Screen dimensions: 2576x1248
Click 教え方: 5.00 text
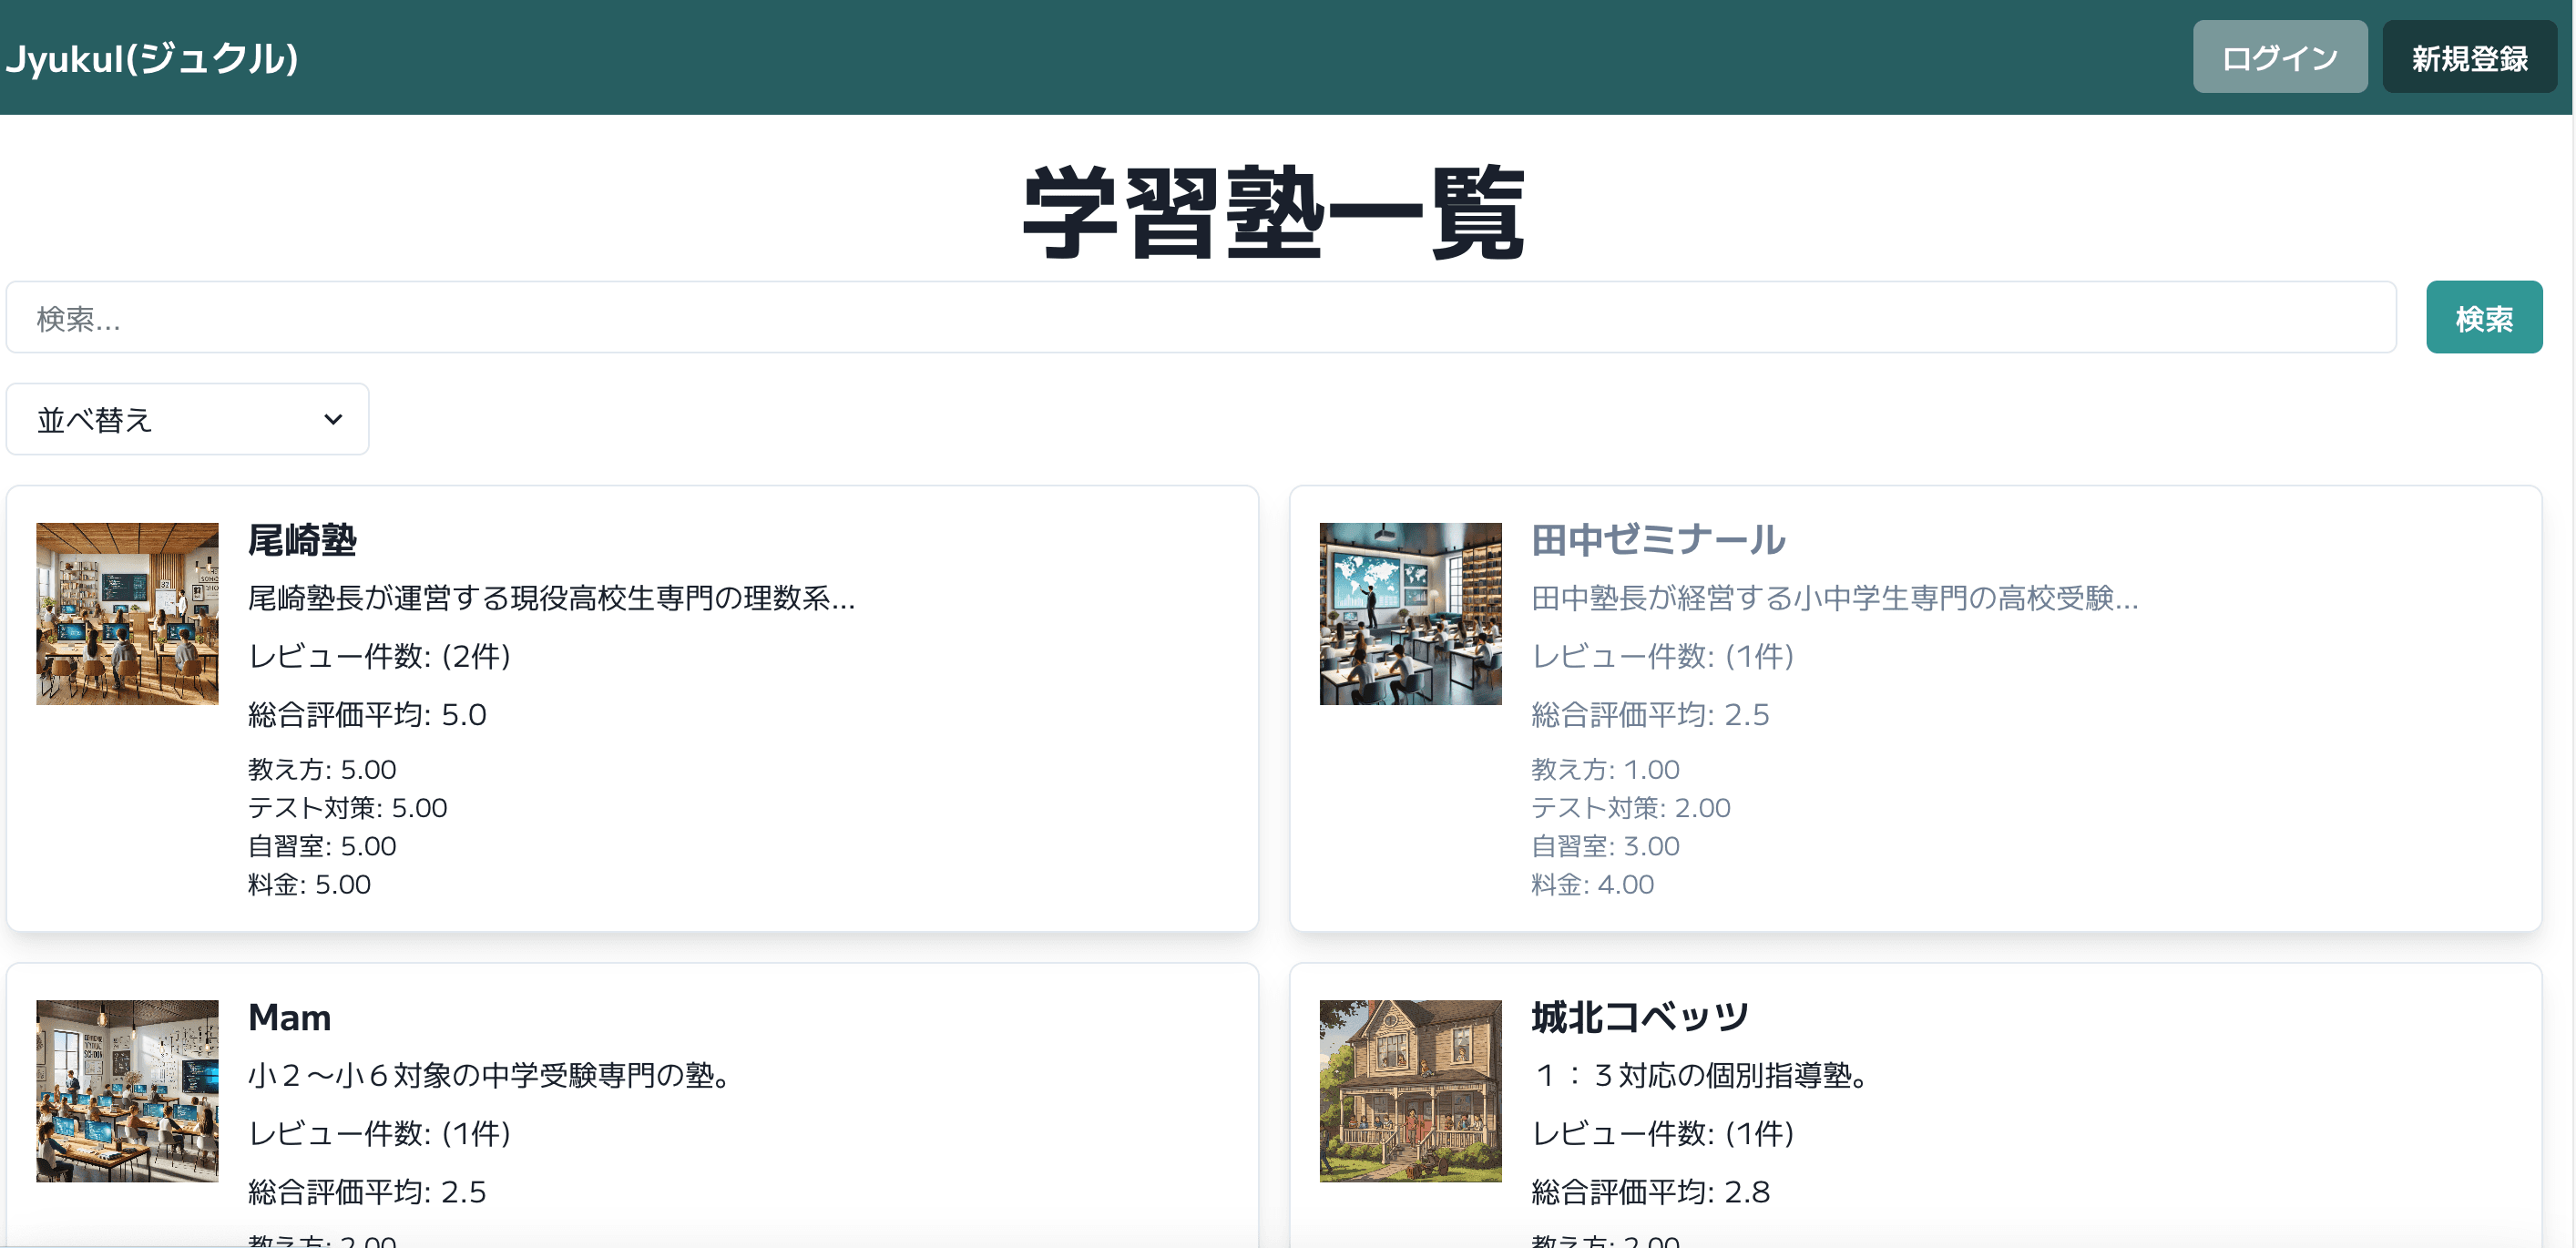[322, 769]
